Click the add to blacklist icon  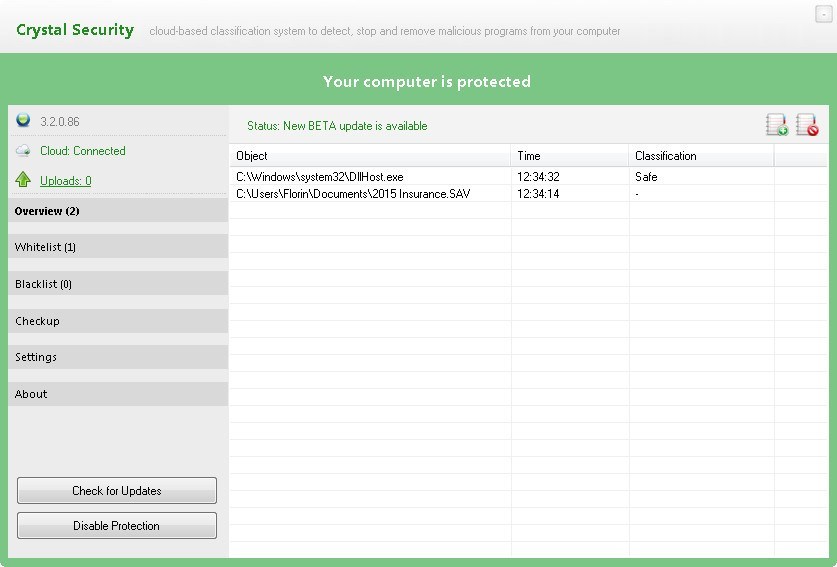807,125
